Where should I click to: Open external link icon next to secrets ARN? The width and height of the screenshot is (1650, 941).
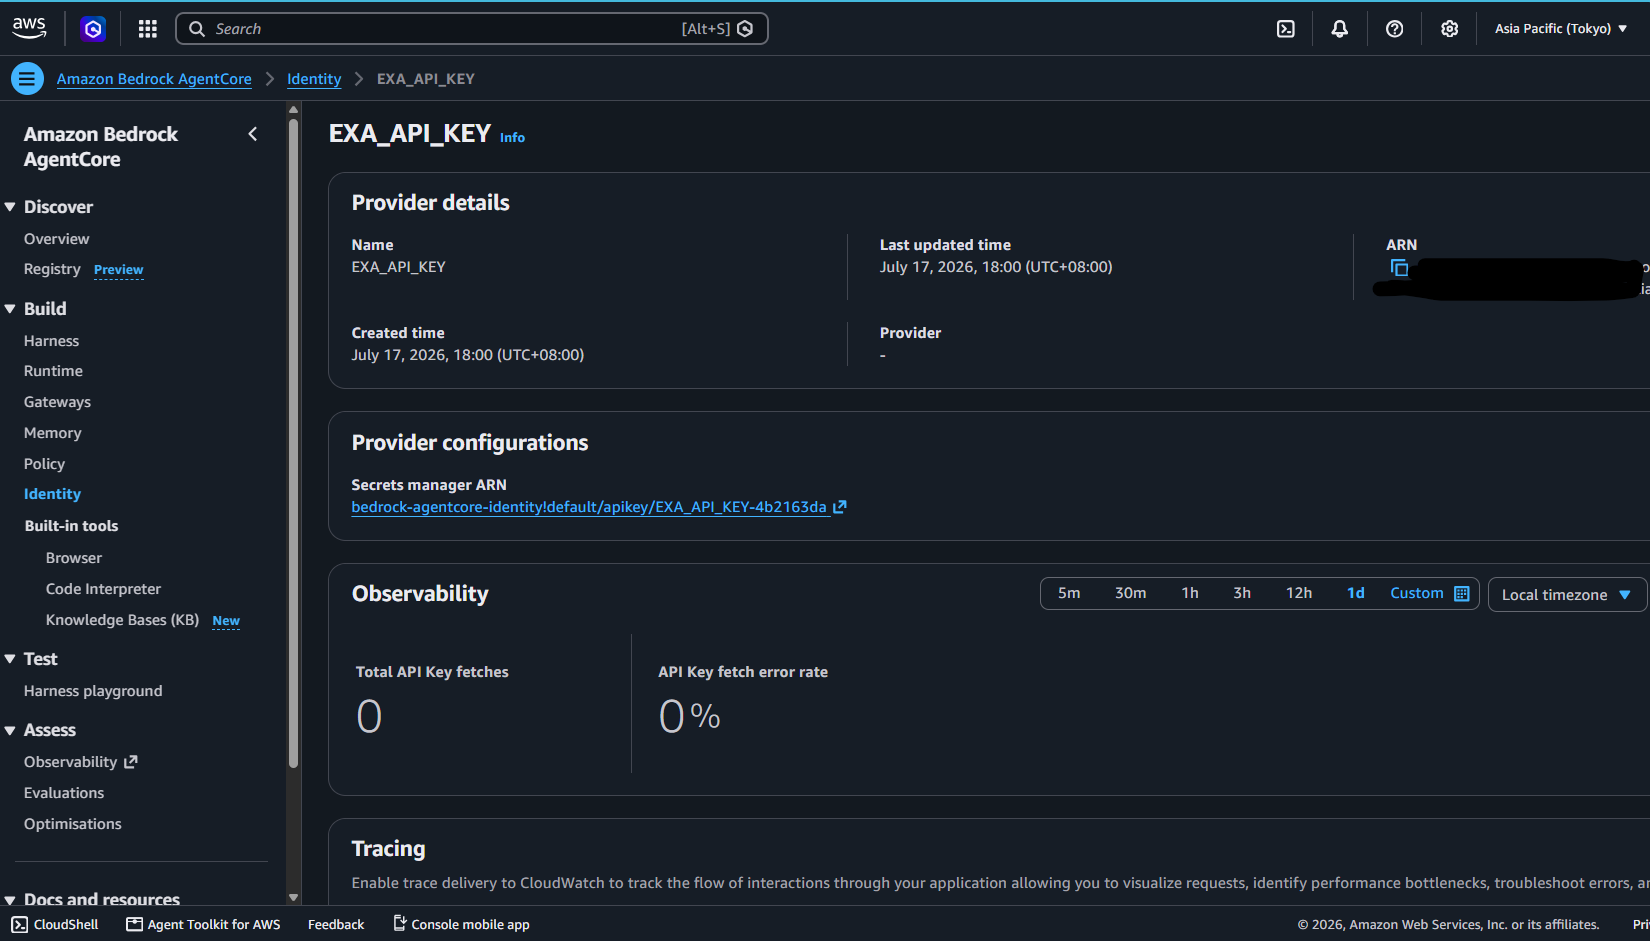[x=840, y=507]
